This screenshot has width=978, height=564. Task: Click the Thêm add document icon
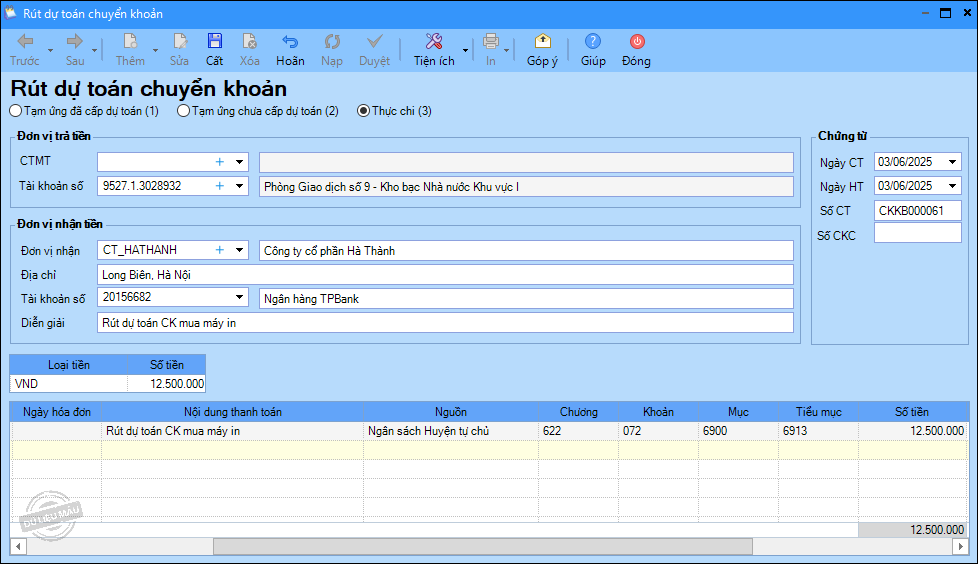coord(130,42)
